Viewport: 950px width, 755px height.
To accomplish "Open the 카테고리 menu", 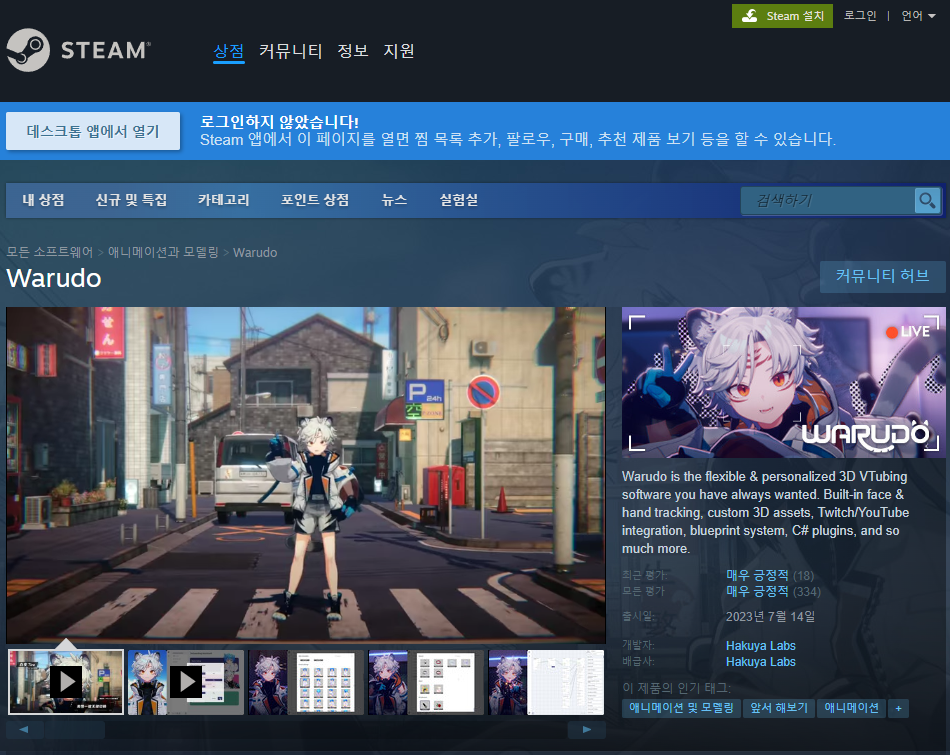I will tap(224, 200).
